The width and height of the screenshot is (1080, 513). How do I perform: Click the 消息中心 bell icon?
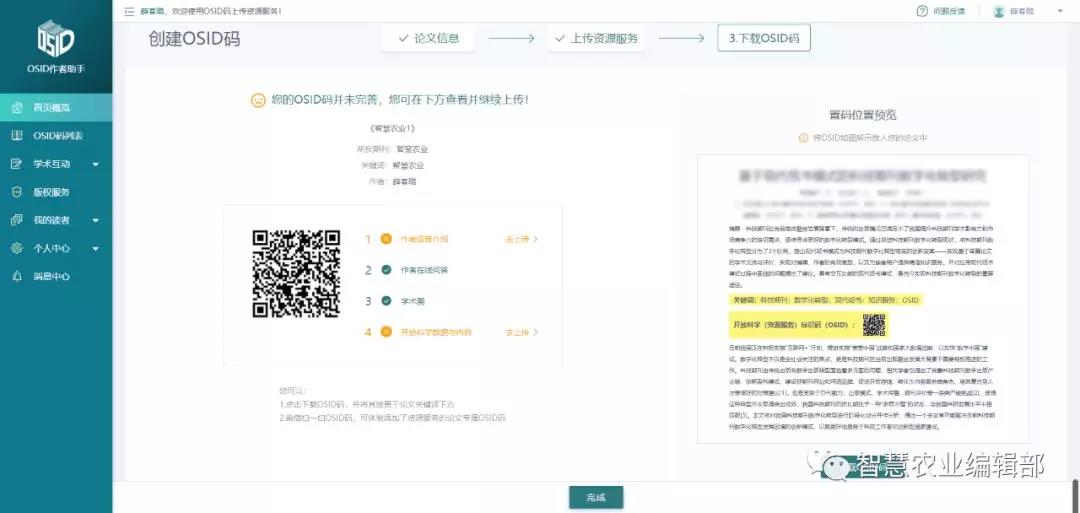coord(16,276)
